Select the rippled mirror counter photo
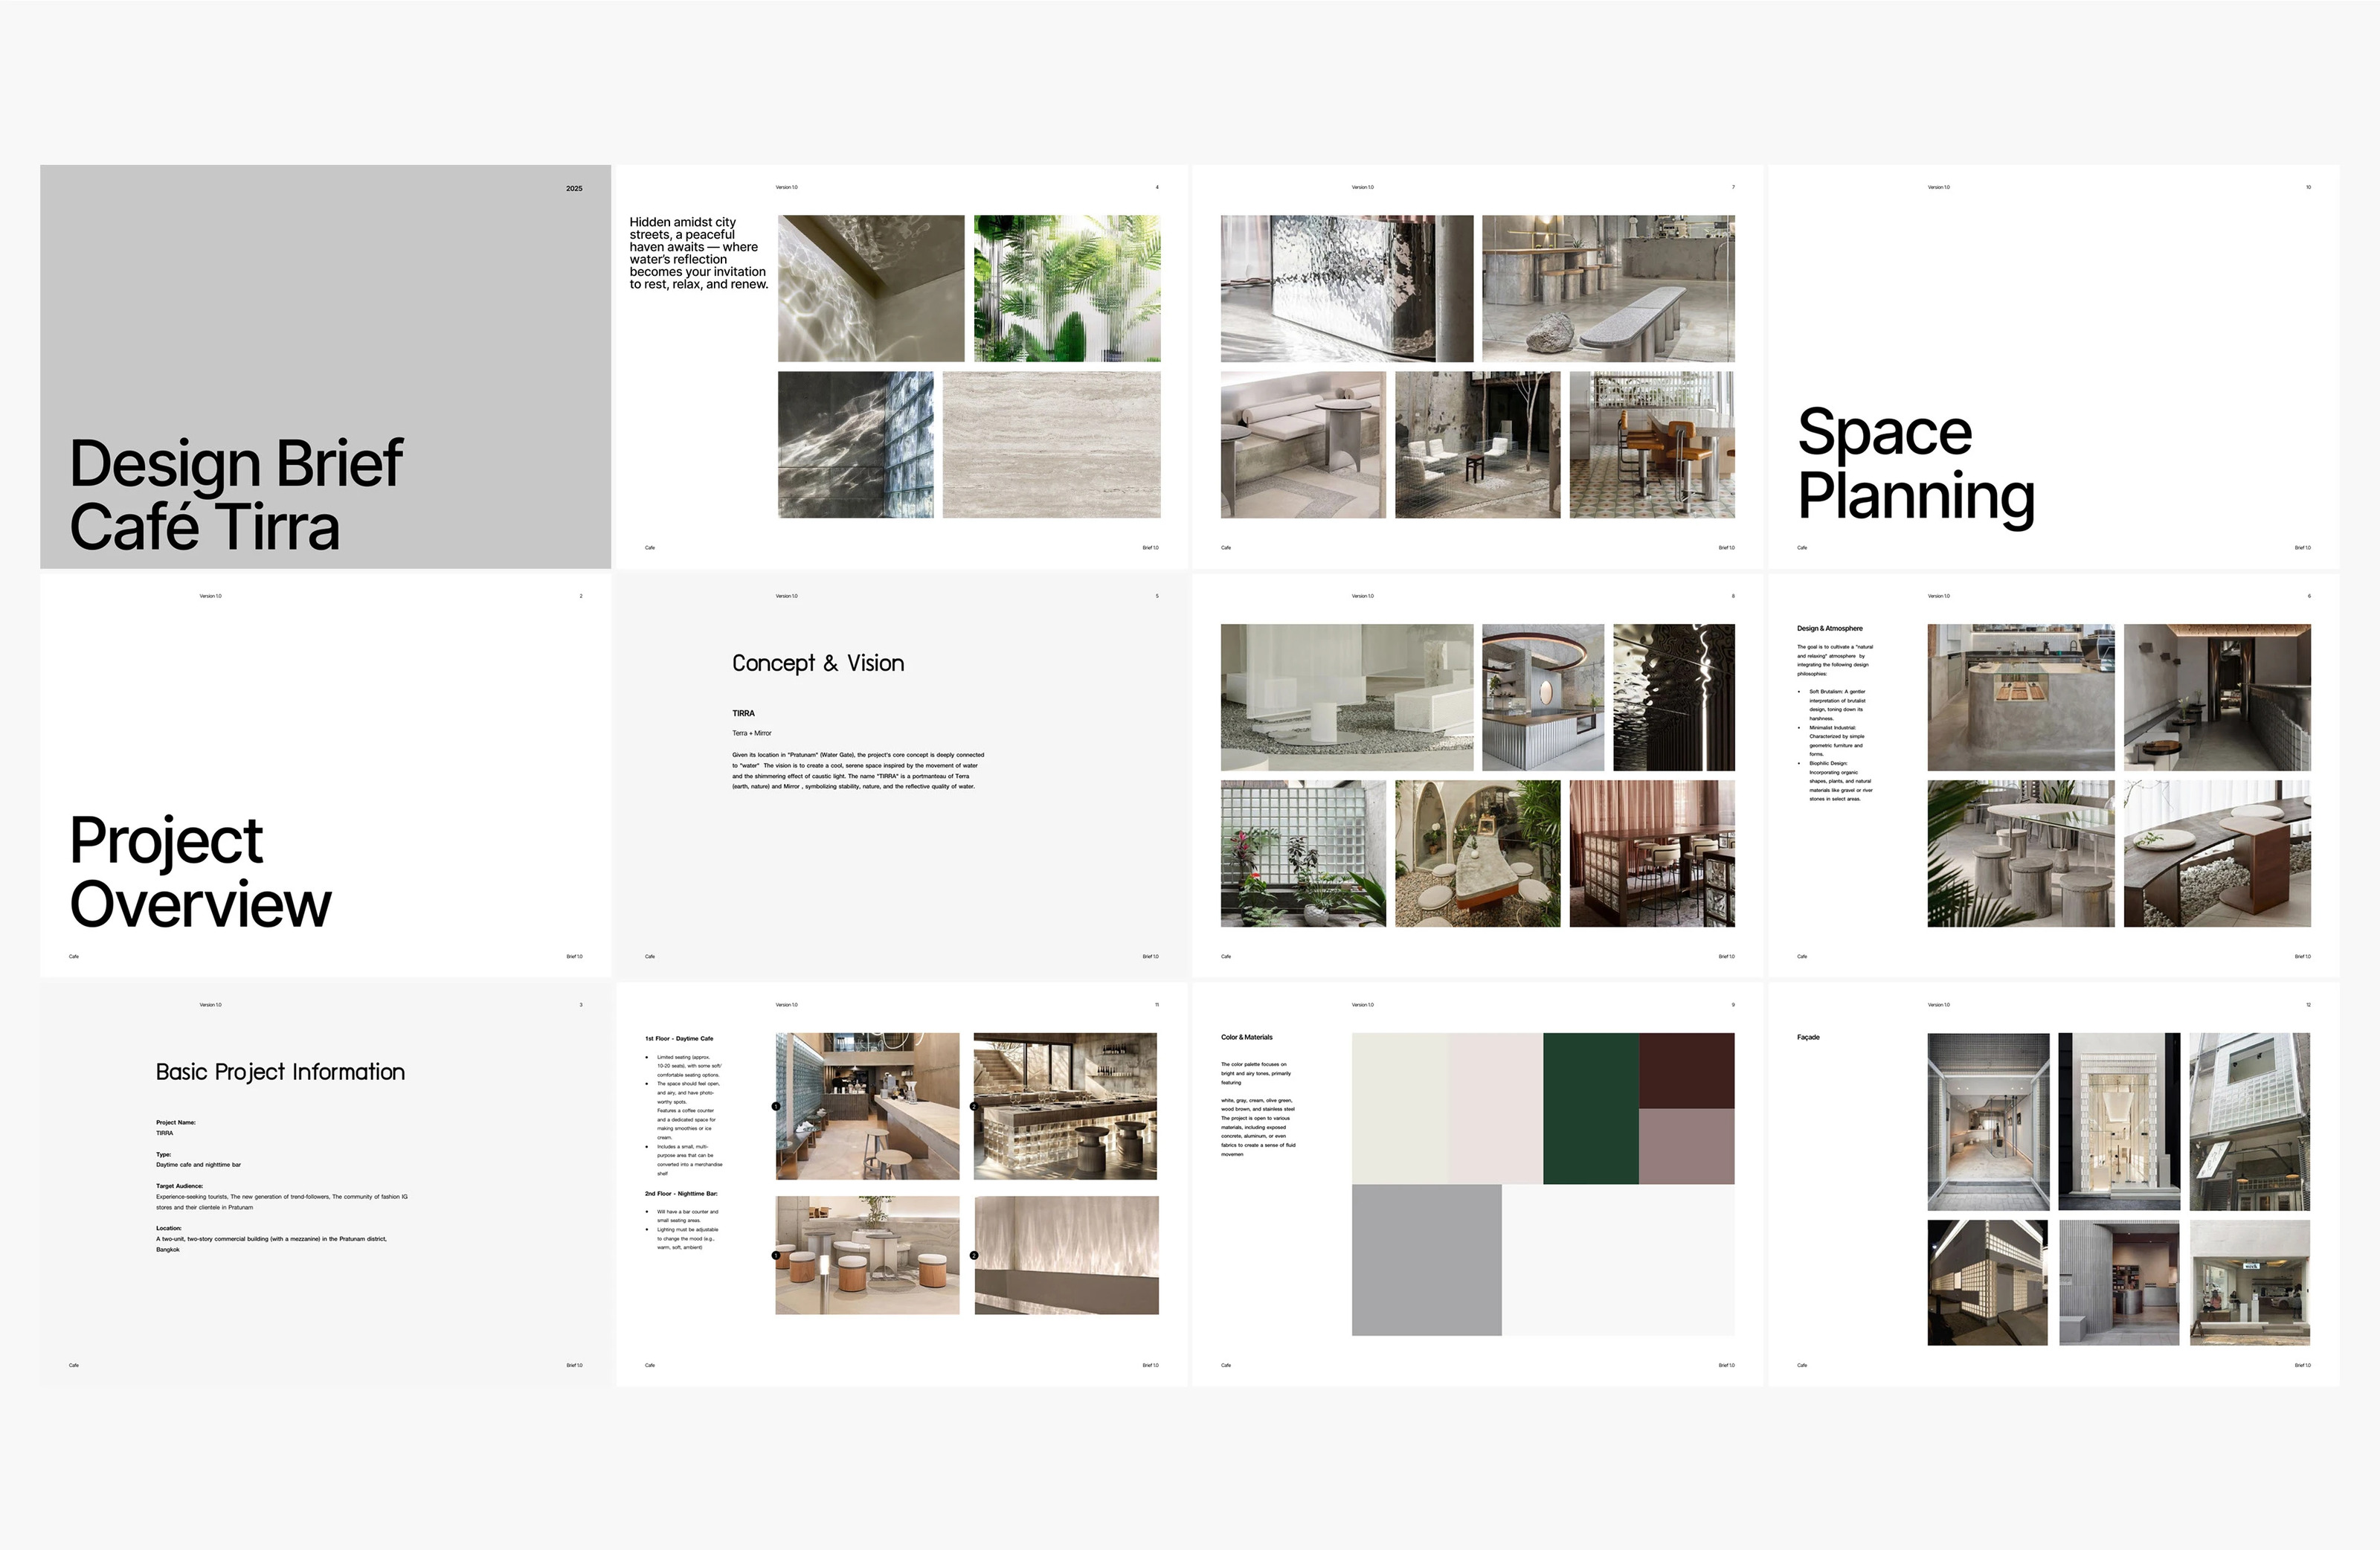Viewport: 2380px width, 1550px height. click(1346, 288)
